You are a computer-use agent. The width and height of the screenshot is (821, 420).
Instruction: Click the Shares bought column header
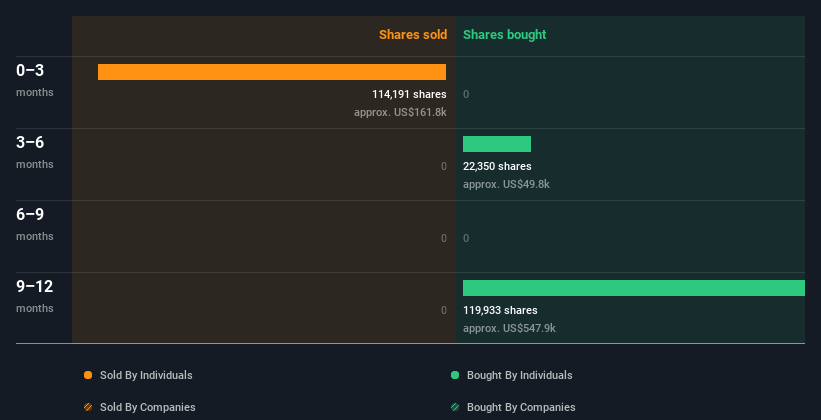[x=505, y=35]
